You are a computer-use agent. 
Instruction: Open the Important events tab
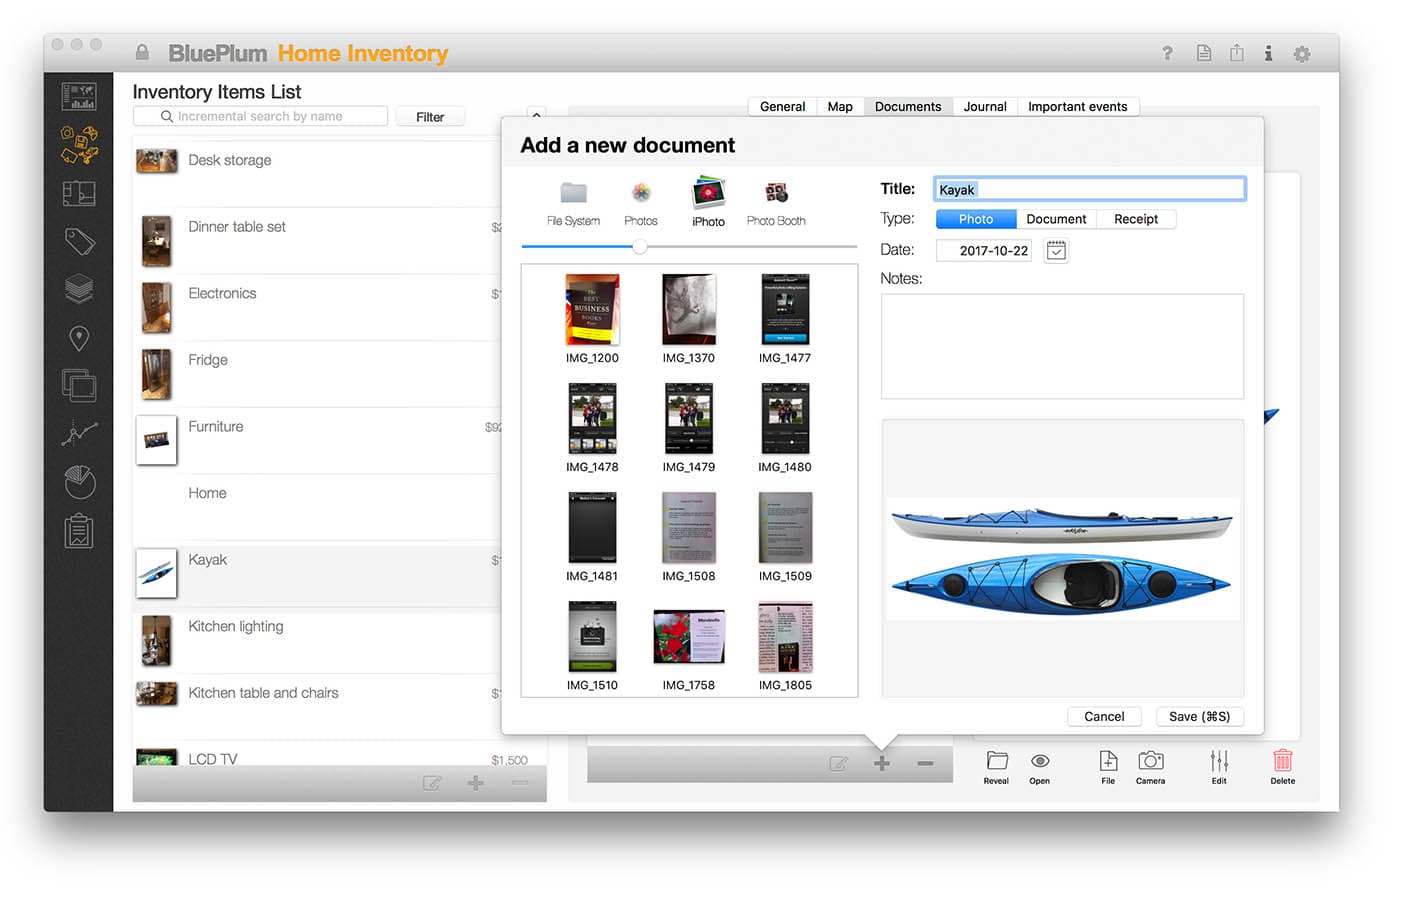tap(1078, 106)
